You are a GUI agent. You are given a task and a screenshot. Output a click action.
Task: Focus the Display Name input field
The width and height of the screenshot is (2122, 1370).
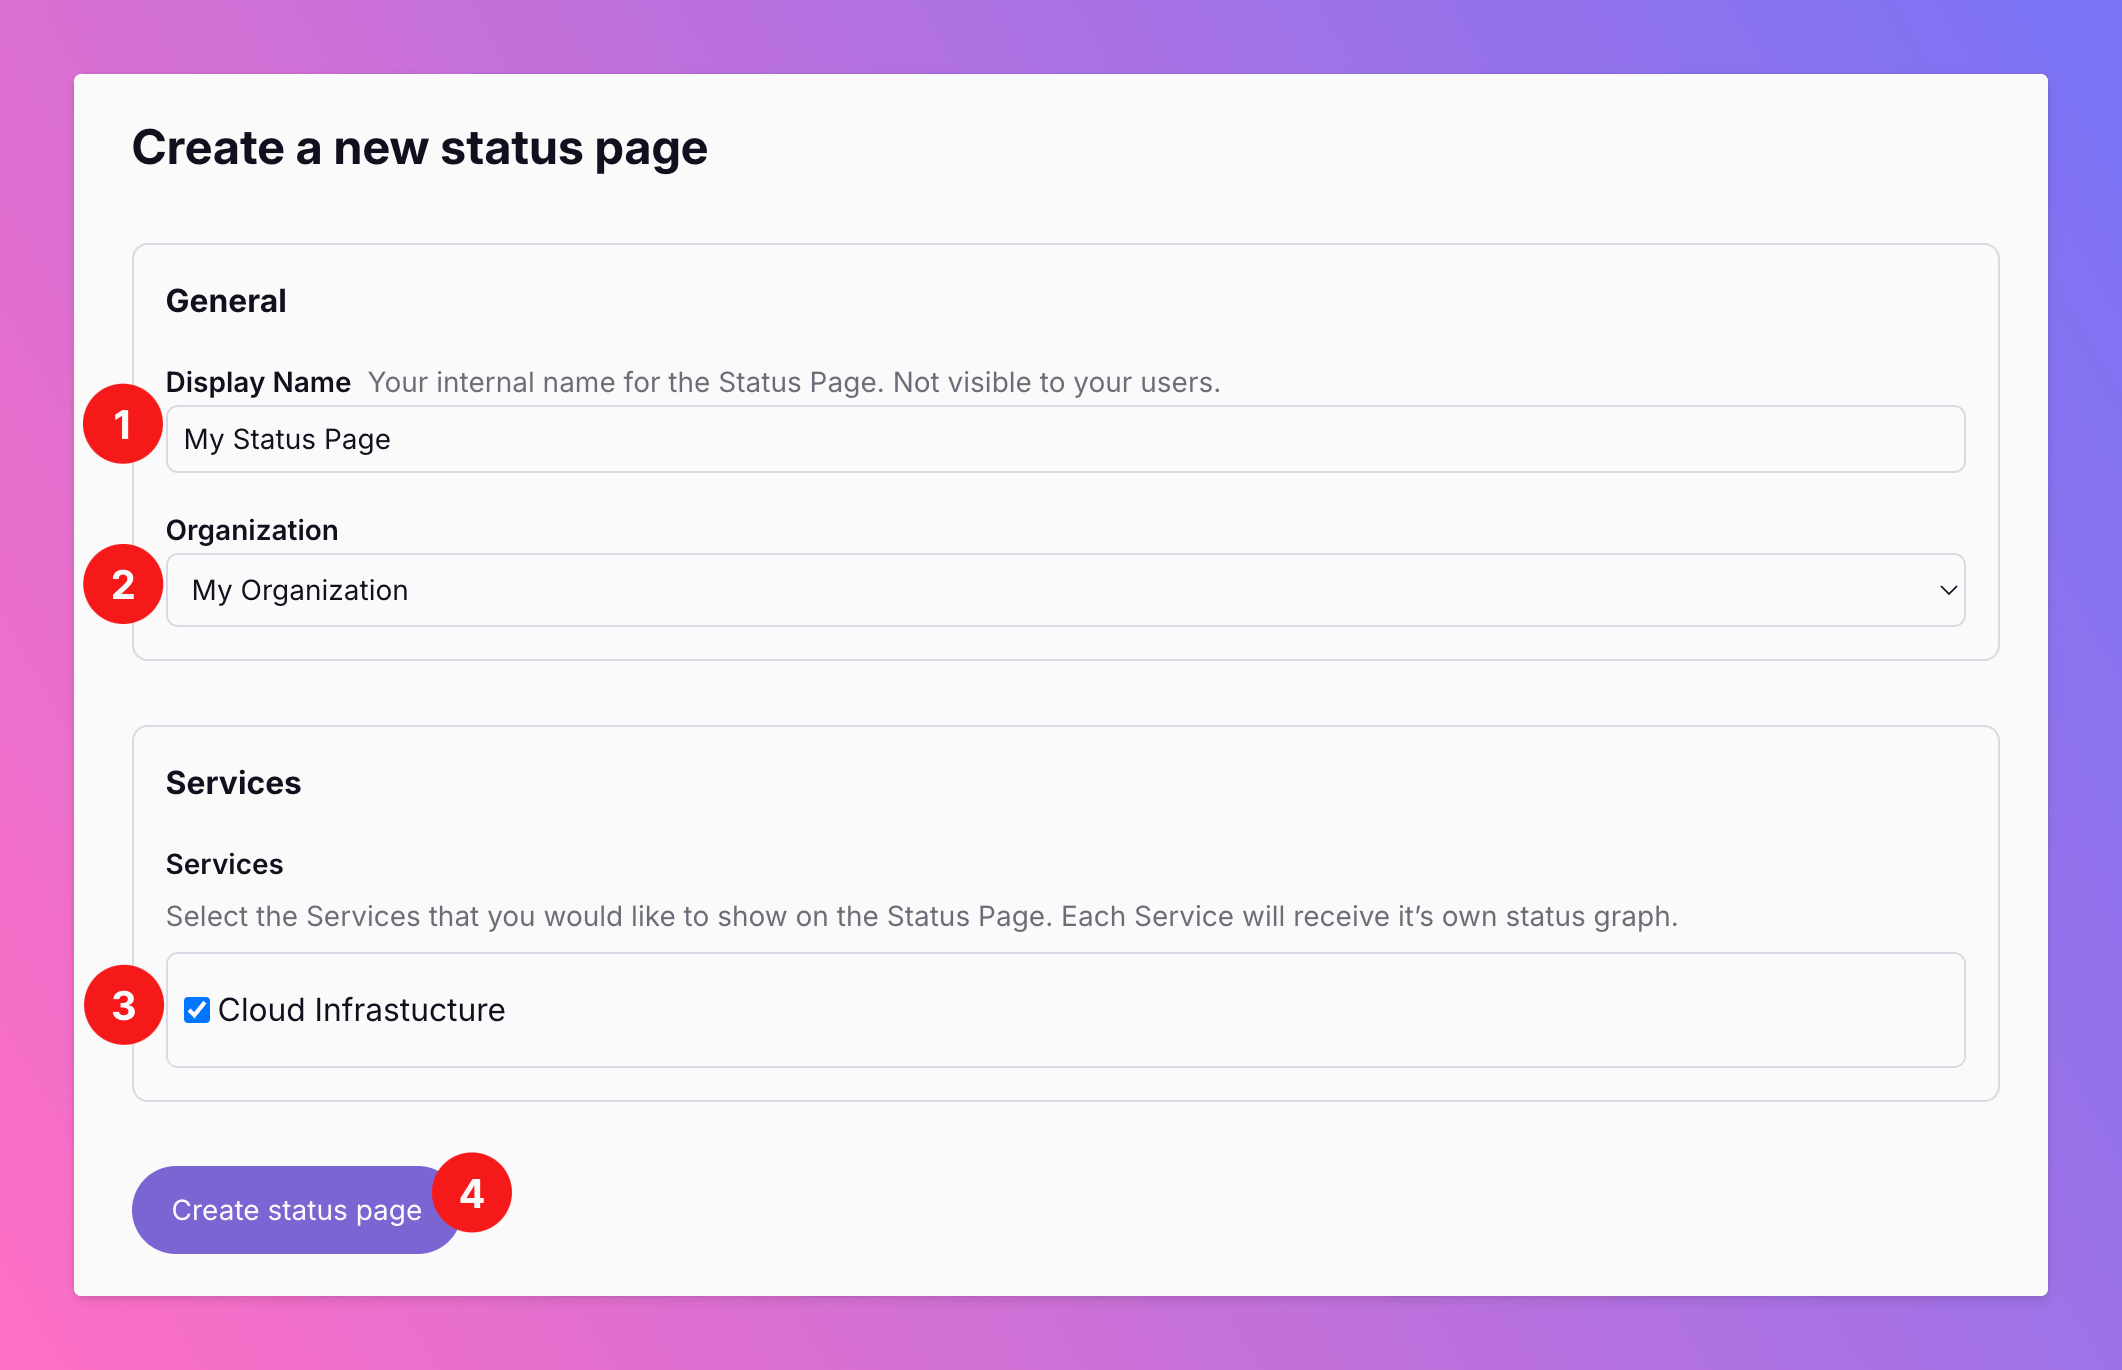click(x=1064, y=439)
